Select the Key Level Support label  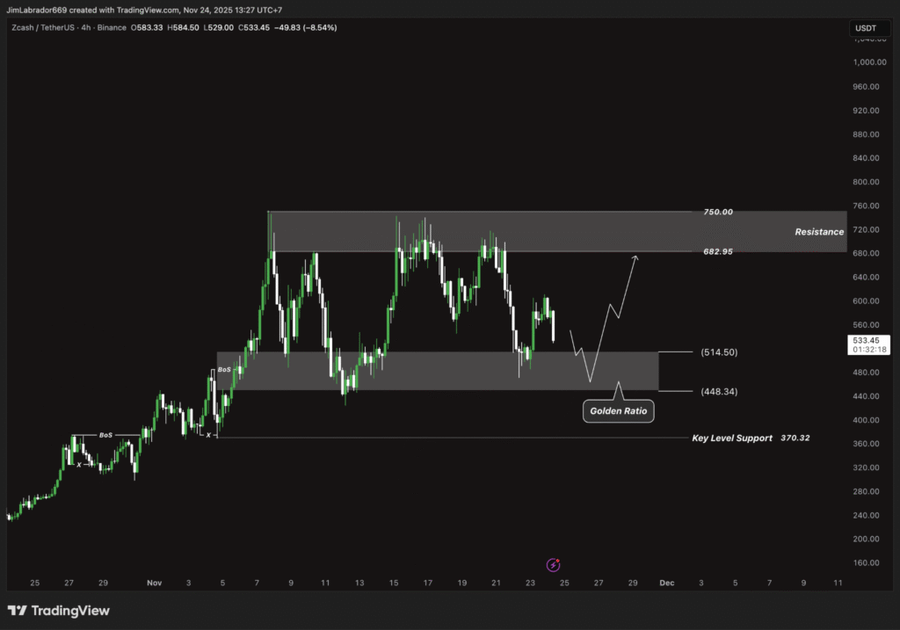[x=732, y=438]
